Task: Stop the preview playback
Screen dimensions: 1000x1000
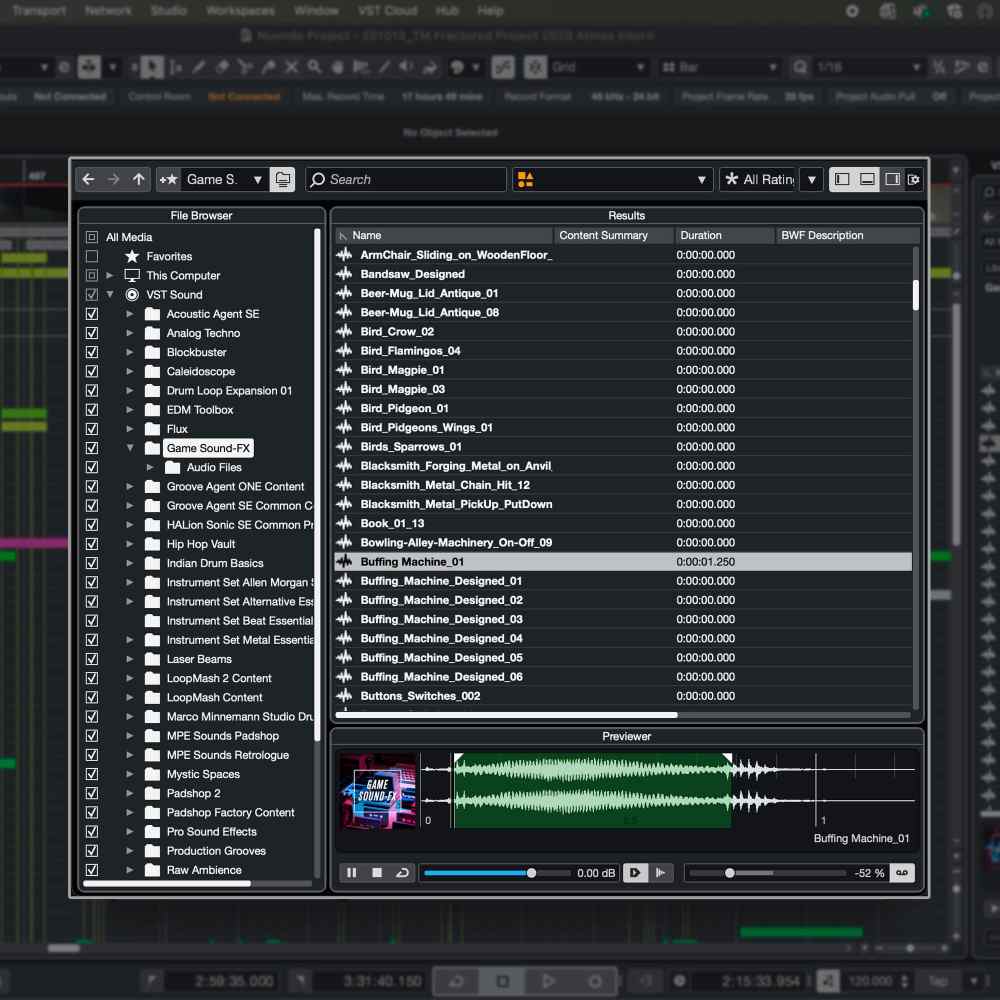Action: pyautogui.click(x=377, y=873)
